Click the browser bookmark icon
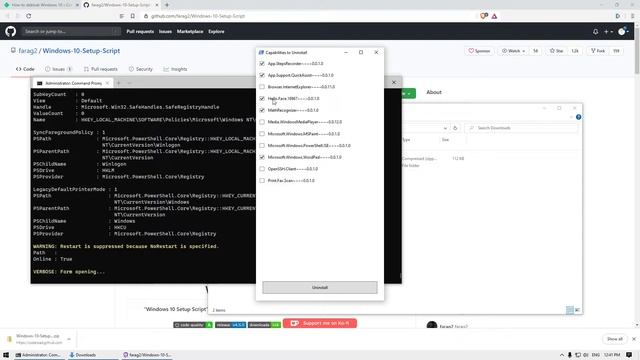The width and height of the screenshot is (640, 360). tap(133, 16)
